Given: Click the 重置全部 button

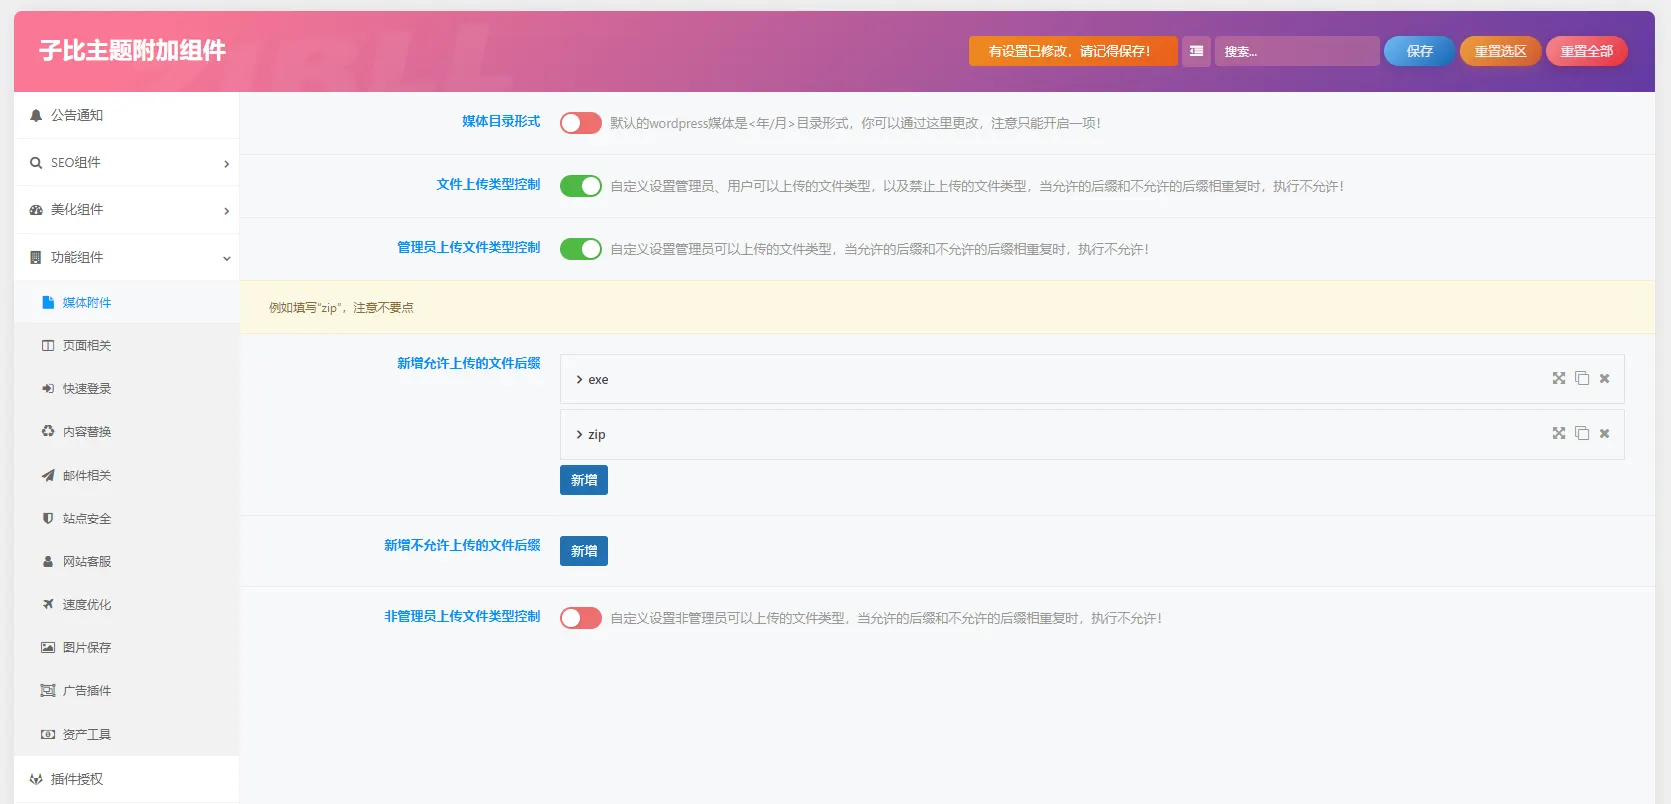Looking at the screenshot, I should [1587, 51].
